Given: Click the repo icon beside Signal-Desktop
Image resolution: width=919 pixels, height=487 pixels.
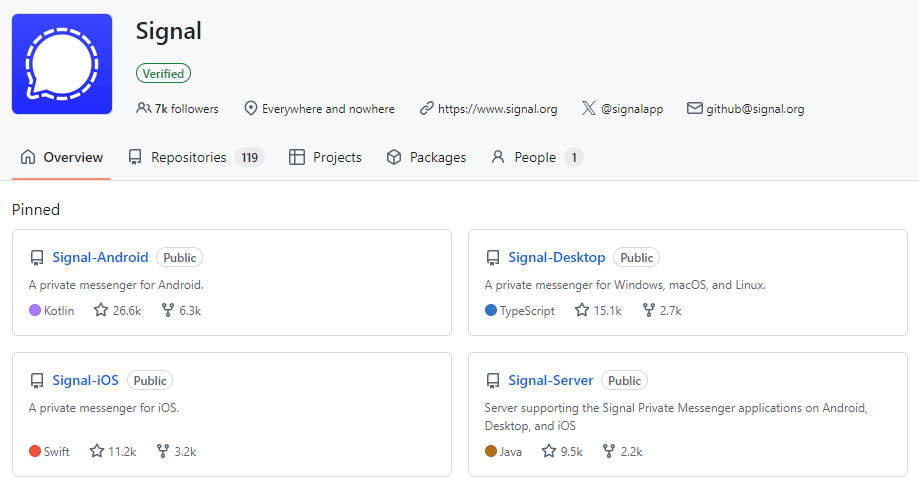Looking at the screenshot, I should click(x=493, y=258).
